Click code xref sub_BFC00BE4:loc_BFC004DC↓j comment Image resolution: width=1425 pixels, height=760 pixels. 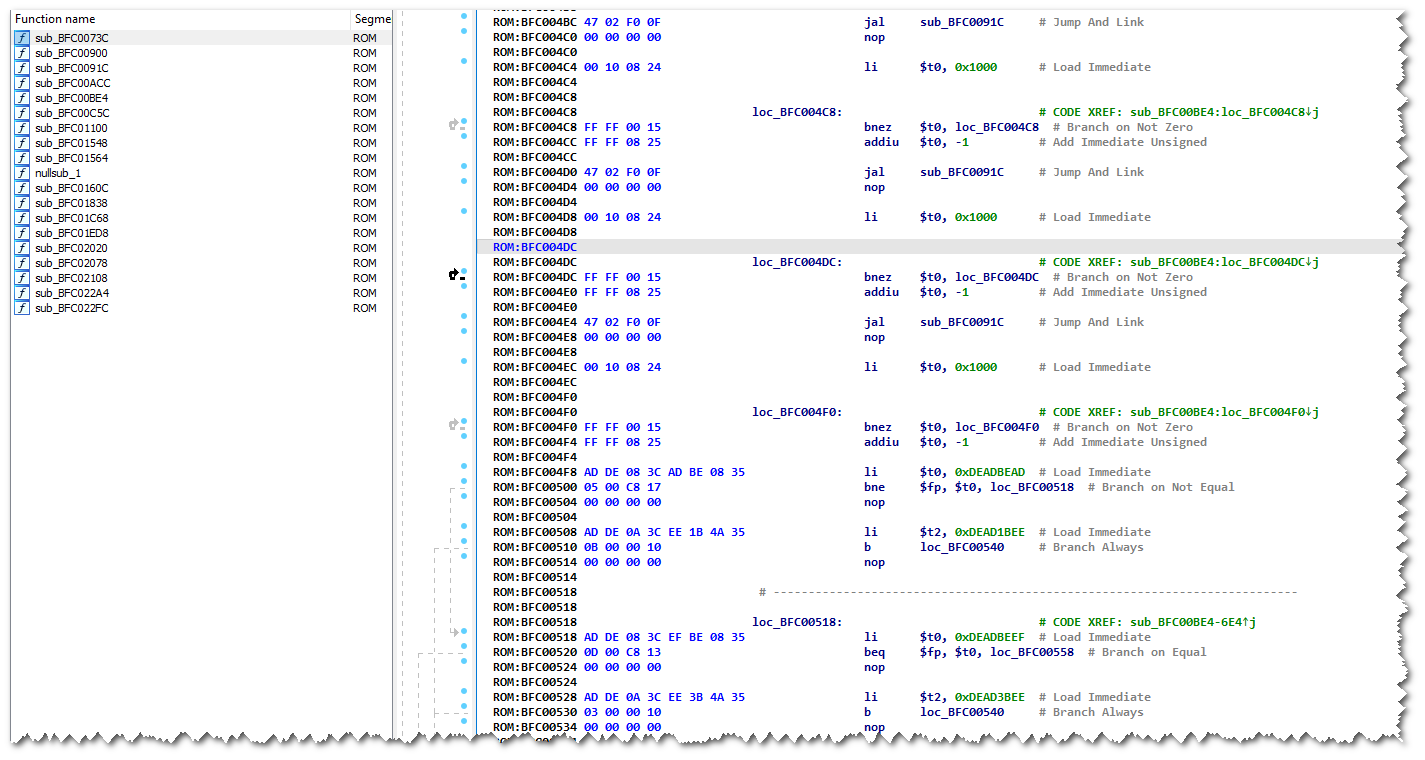[1179, 262]
